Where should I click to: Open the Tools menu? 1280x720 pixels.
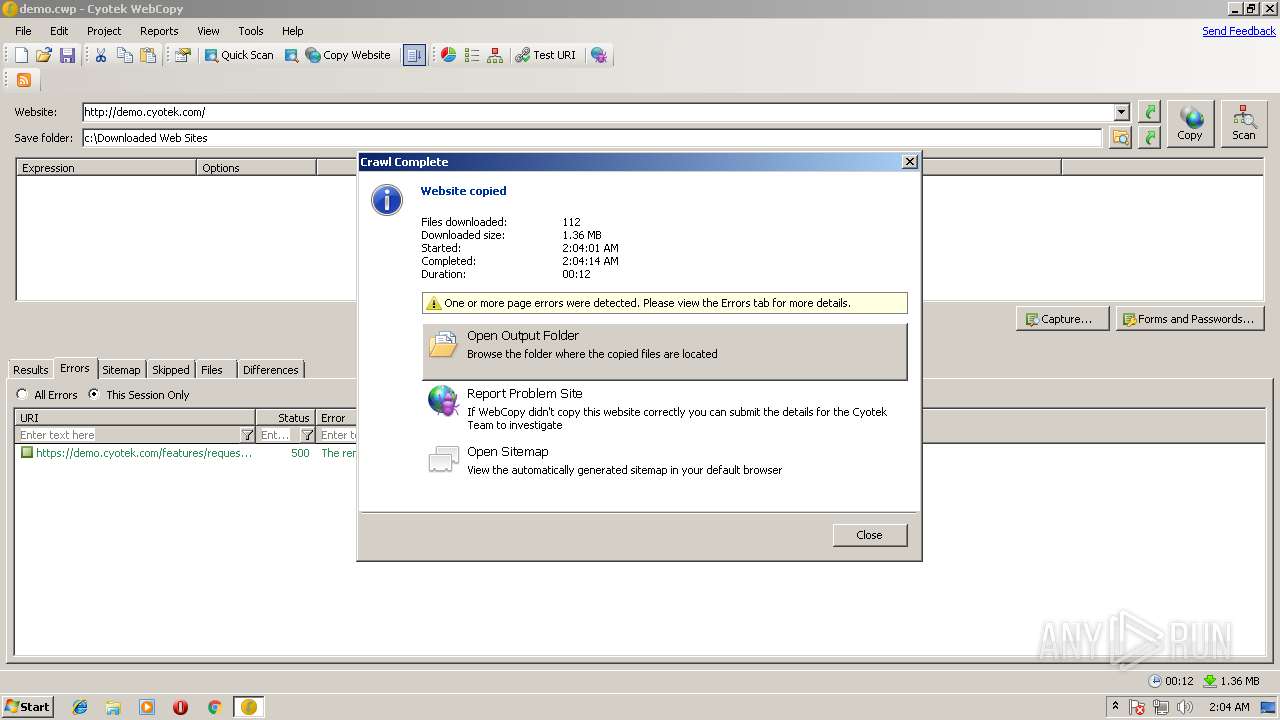point(251,31)
